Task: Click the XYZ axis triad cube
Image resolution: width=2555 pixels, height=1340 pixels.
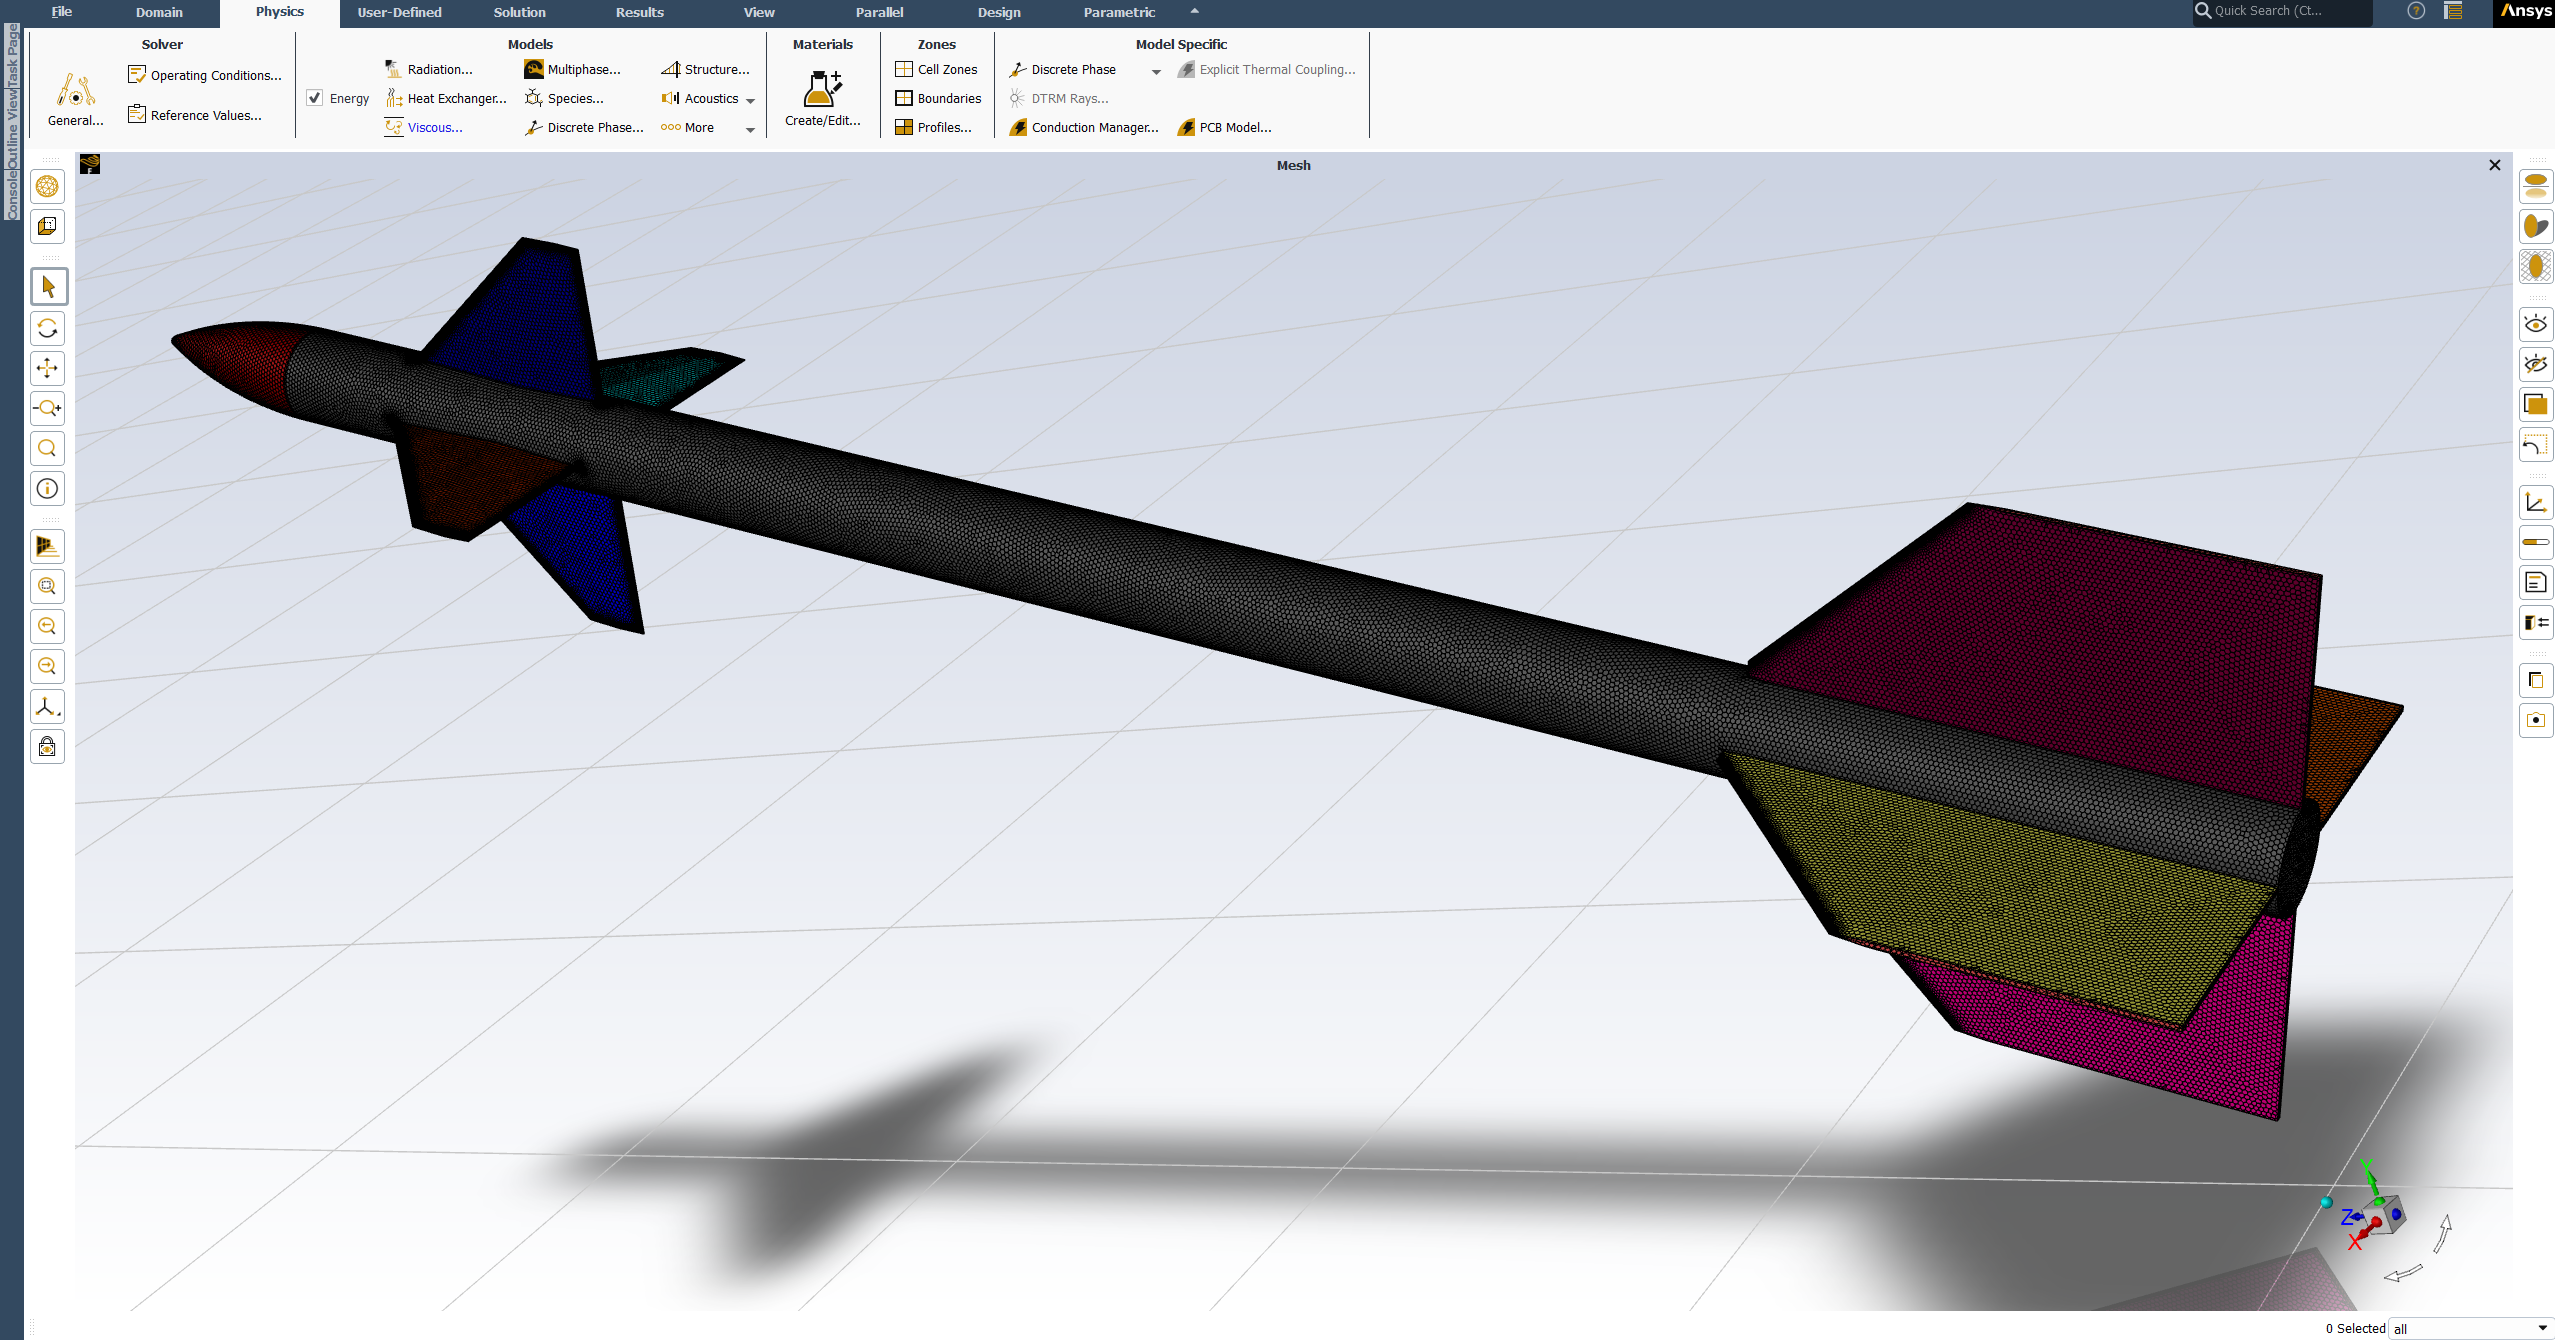Action: coord(2385,1217)
